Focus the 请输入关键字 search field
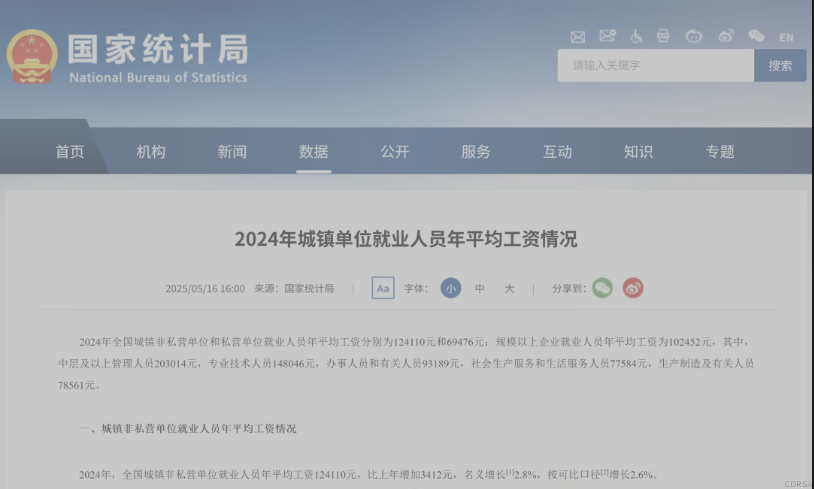This screenshot has height=489, width=814. [x=656, y=65]
